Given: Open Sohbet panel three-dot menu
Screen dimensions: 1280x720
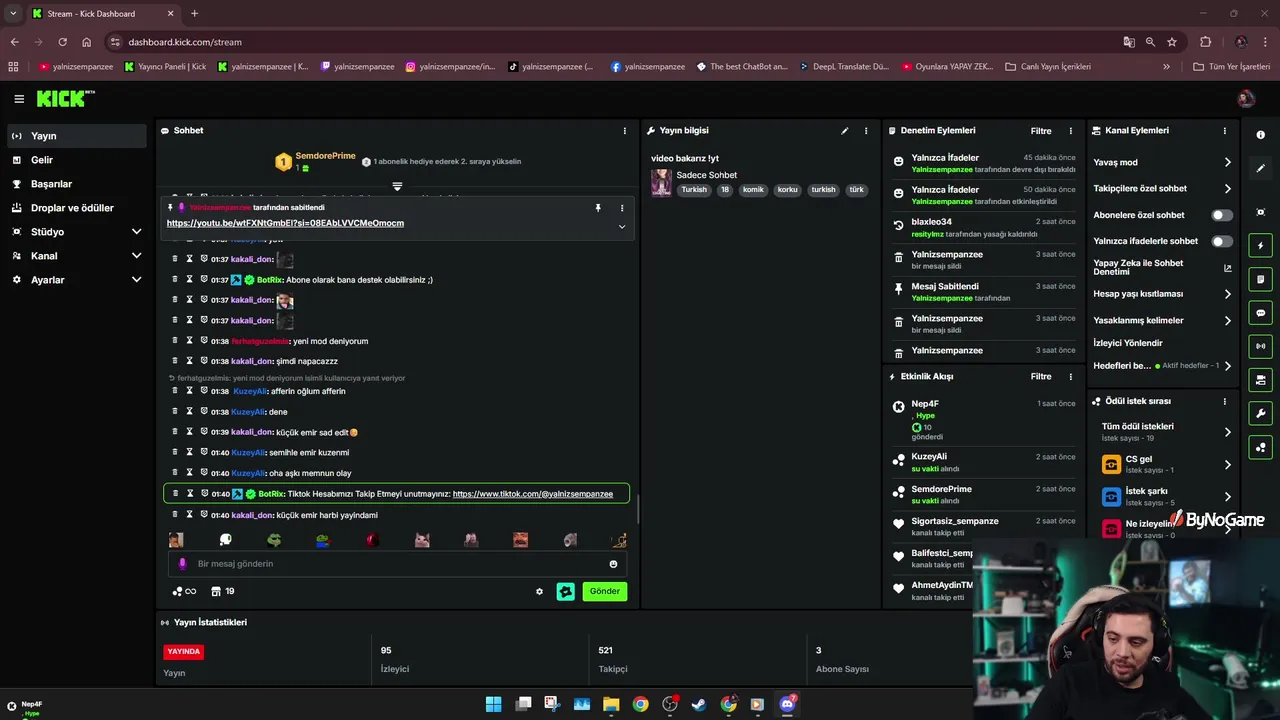Looking at the screenshot, I should pyautogui.click(x=625, y=131).
